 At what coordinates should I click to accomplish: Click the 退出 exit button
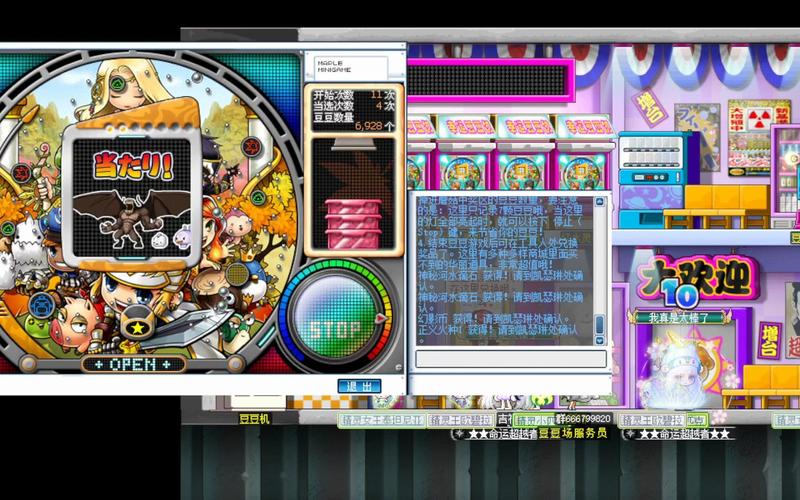tap(359, 386)
